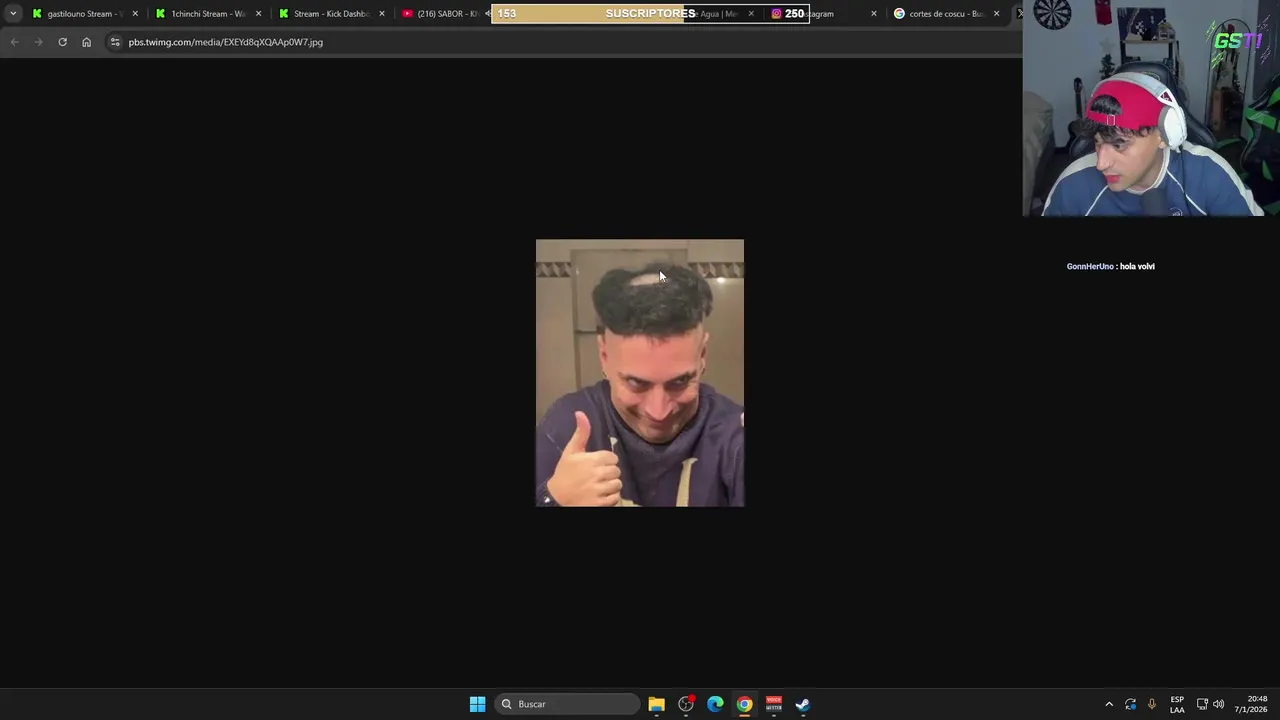1280x720 pixels.
Task: Open network settings tray icon
Action: 1202,704
